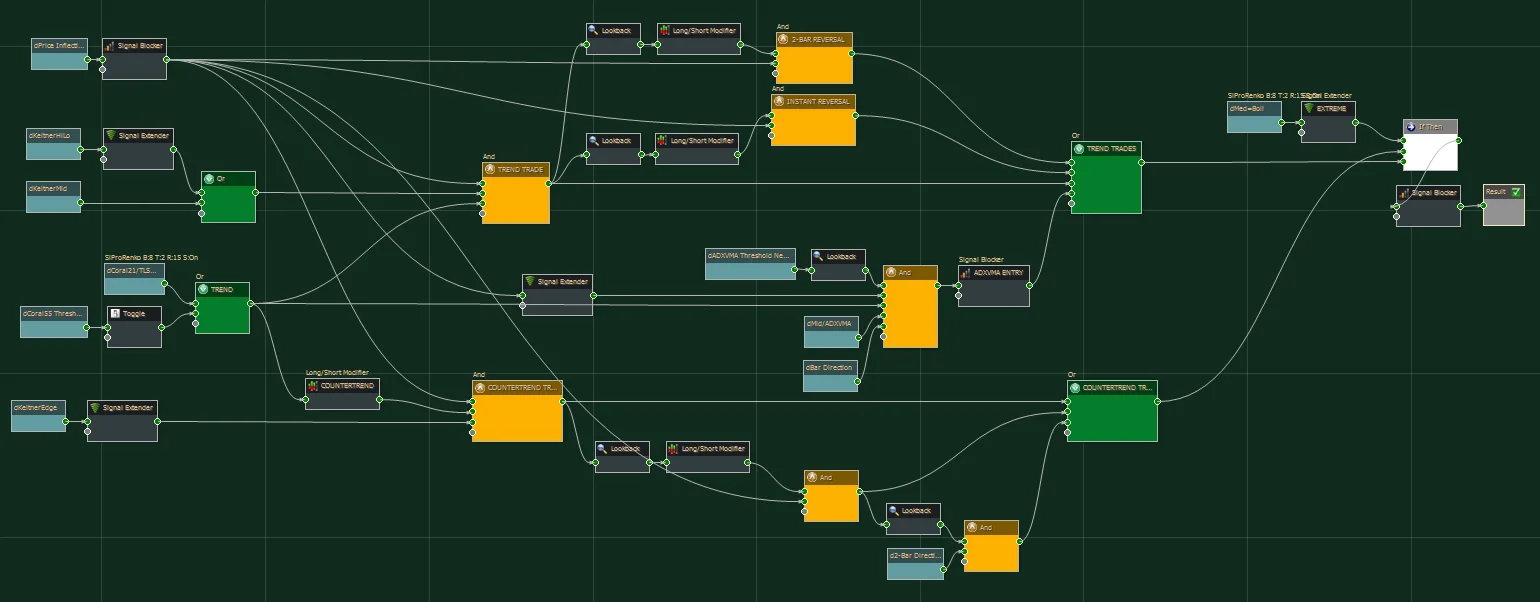
Task: Click the output port of the Toggle node
Action: (x=162, y=327)
